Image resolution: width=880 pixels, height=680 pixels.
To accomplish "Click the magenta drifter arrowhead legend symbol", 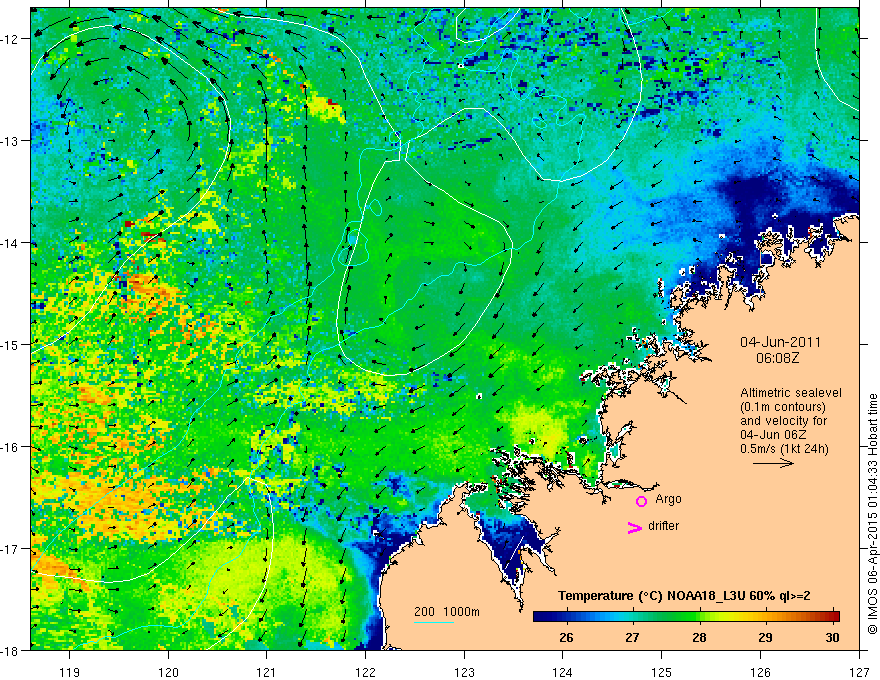I will (635, 527).
